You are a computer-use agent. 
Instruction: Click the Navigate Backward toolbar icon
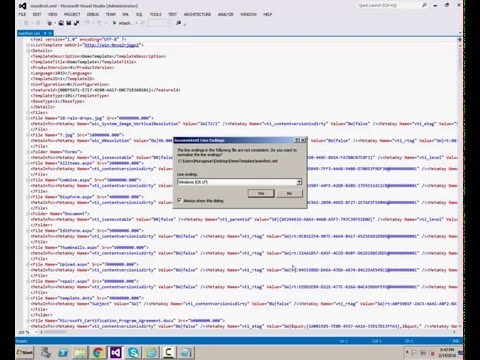(26, 23)
